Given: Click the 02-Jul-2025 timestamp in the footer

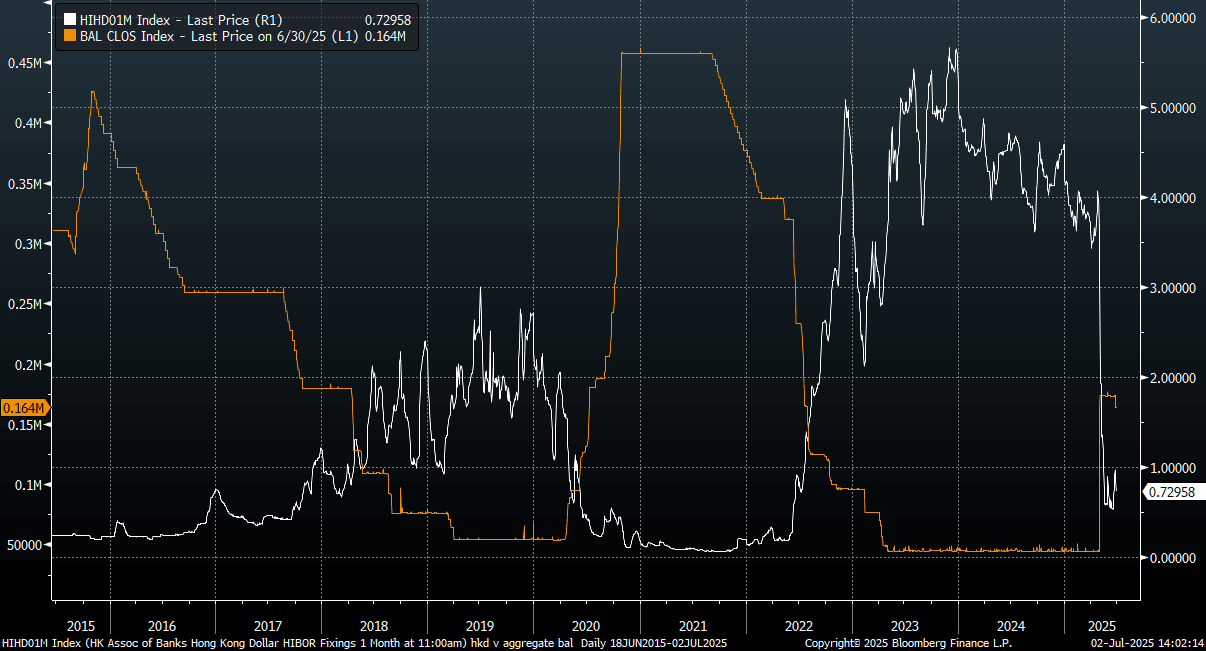Looking at the screenshot, I should pyautogui.click(x=1146, y=642).
